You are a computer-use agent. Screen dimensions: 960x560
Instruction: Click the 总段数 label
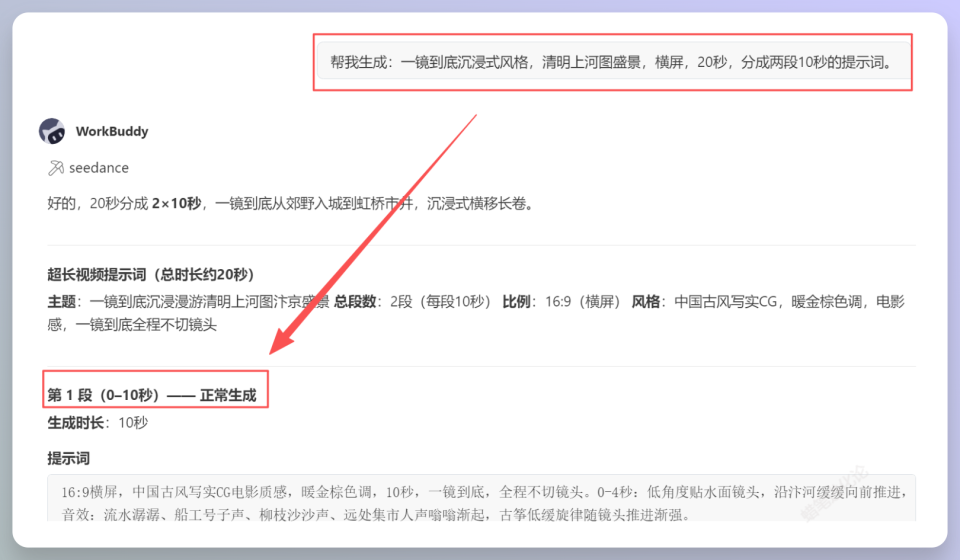click(x=354, y=302)
